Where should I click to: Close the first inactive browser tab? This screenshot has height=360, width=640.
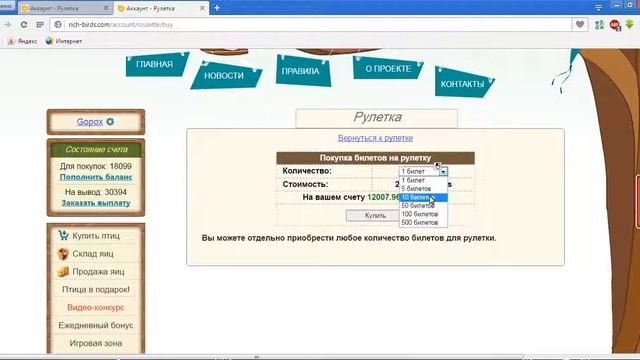(106, 8)
